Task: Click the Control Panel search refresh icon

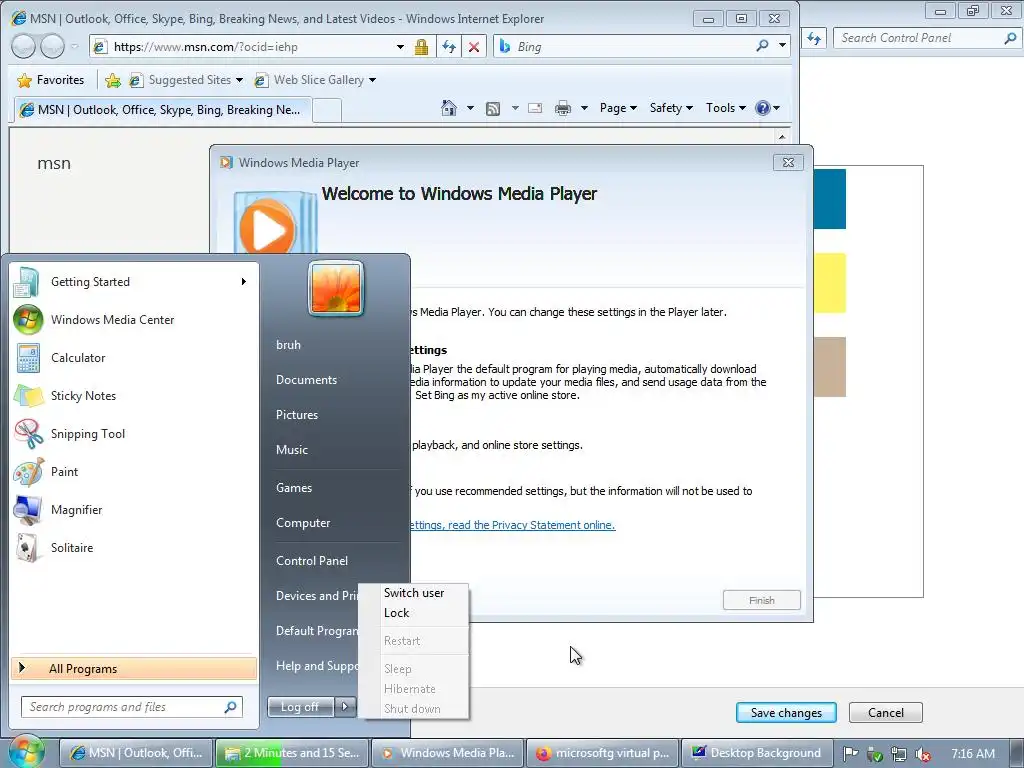Action: point(814,38)
